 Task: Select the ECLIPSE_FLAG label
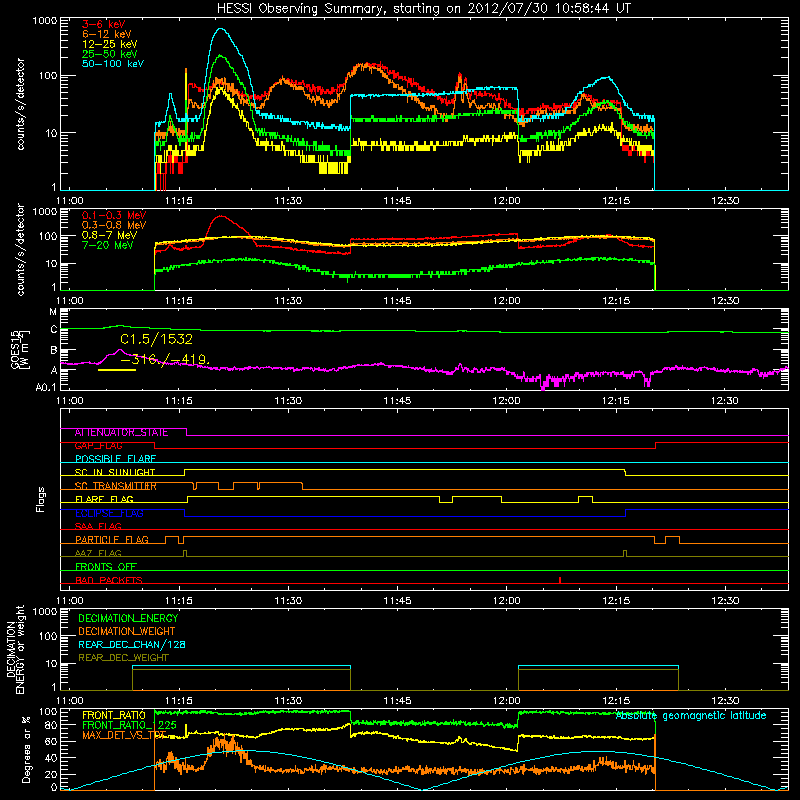(109, 513)
